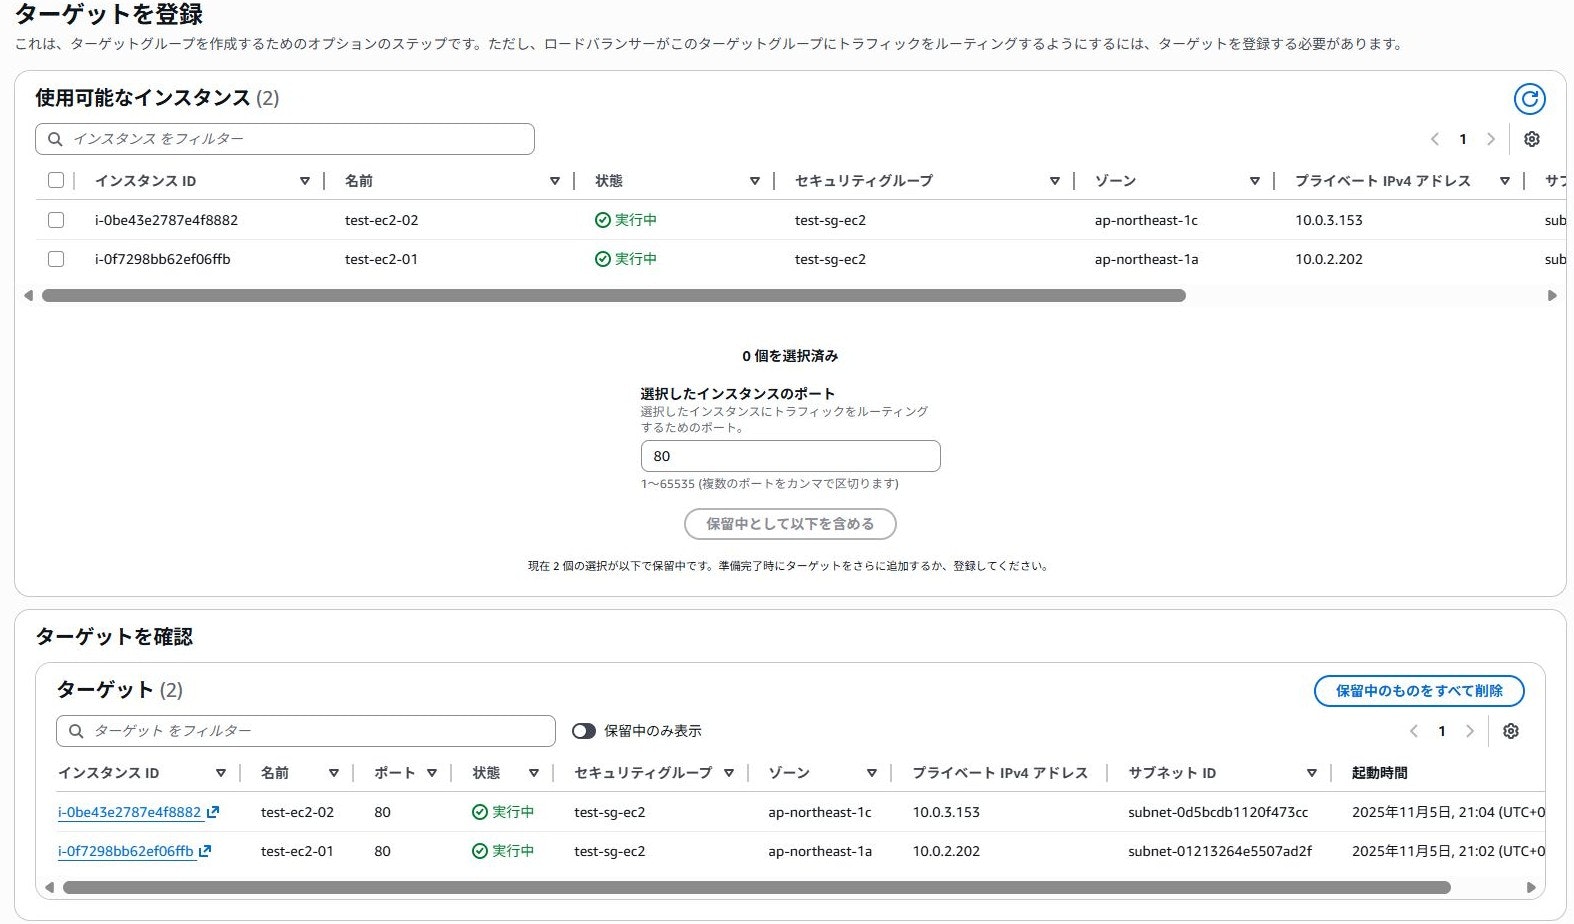Sort targets by サブネット ID column
Screen dimensions: 1574x924
[x=1311, y=773]
